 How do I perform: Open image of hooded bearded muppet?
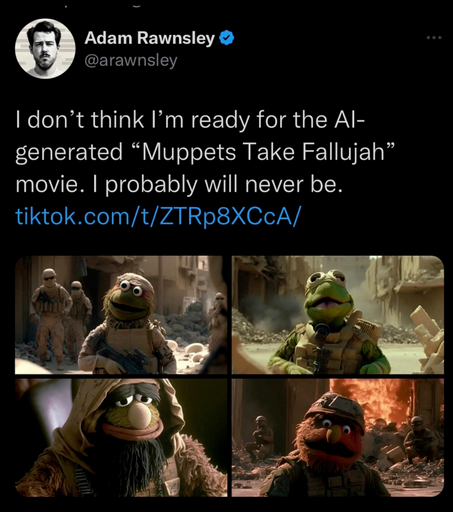pyautogui.click(x=121, y=437)
